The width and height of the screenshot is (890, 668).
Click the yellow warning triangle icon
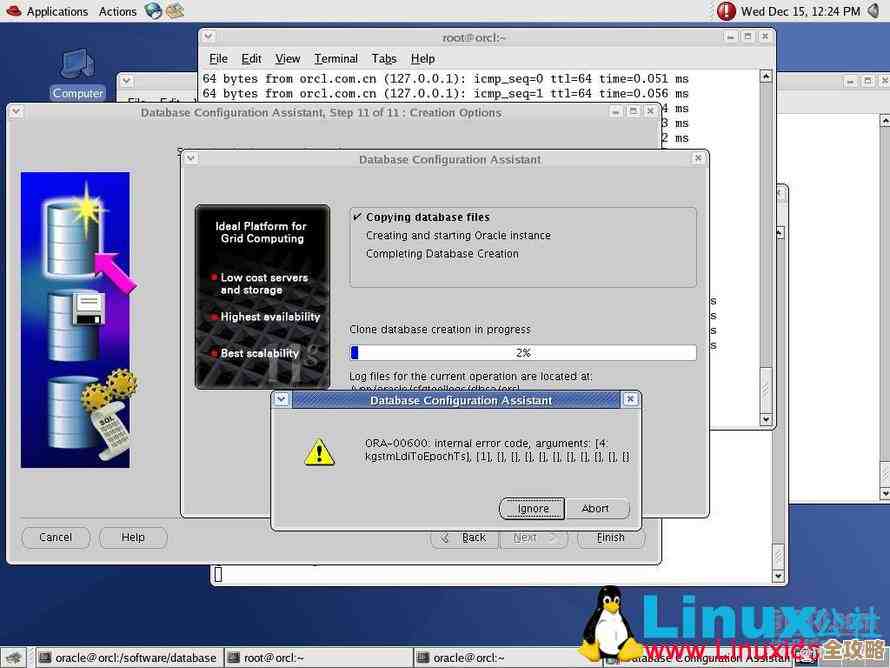point(319,450)
